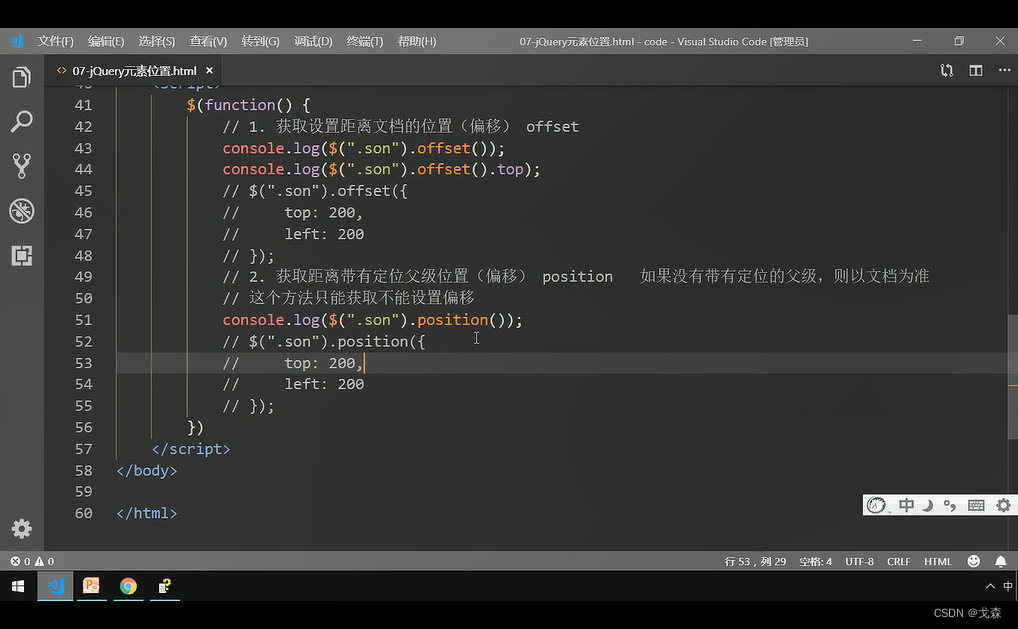Open the Explorer view in activity bar
The height and width of the screenshot is (629, 1018).
21,77
